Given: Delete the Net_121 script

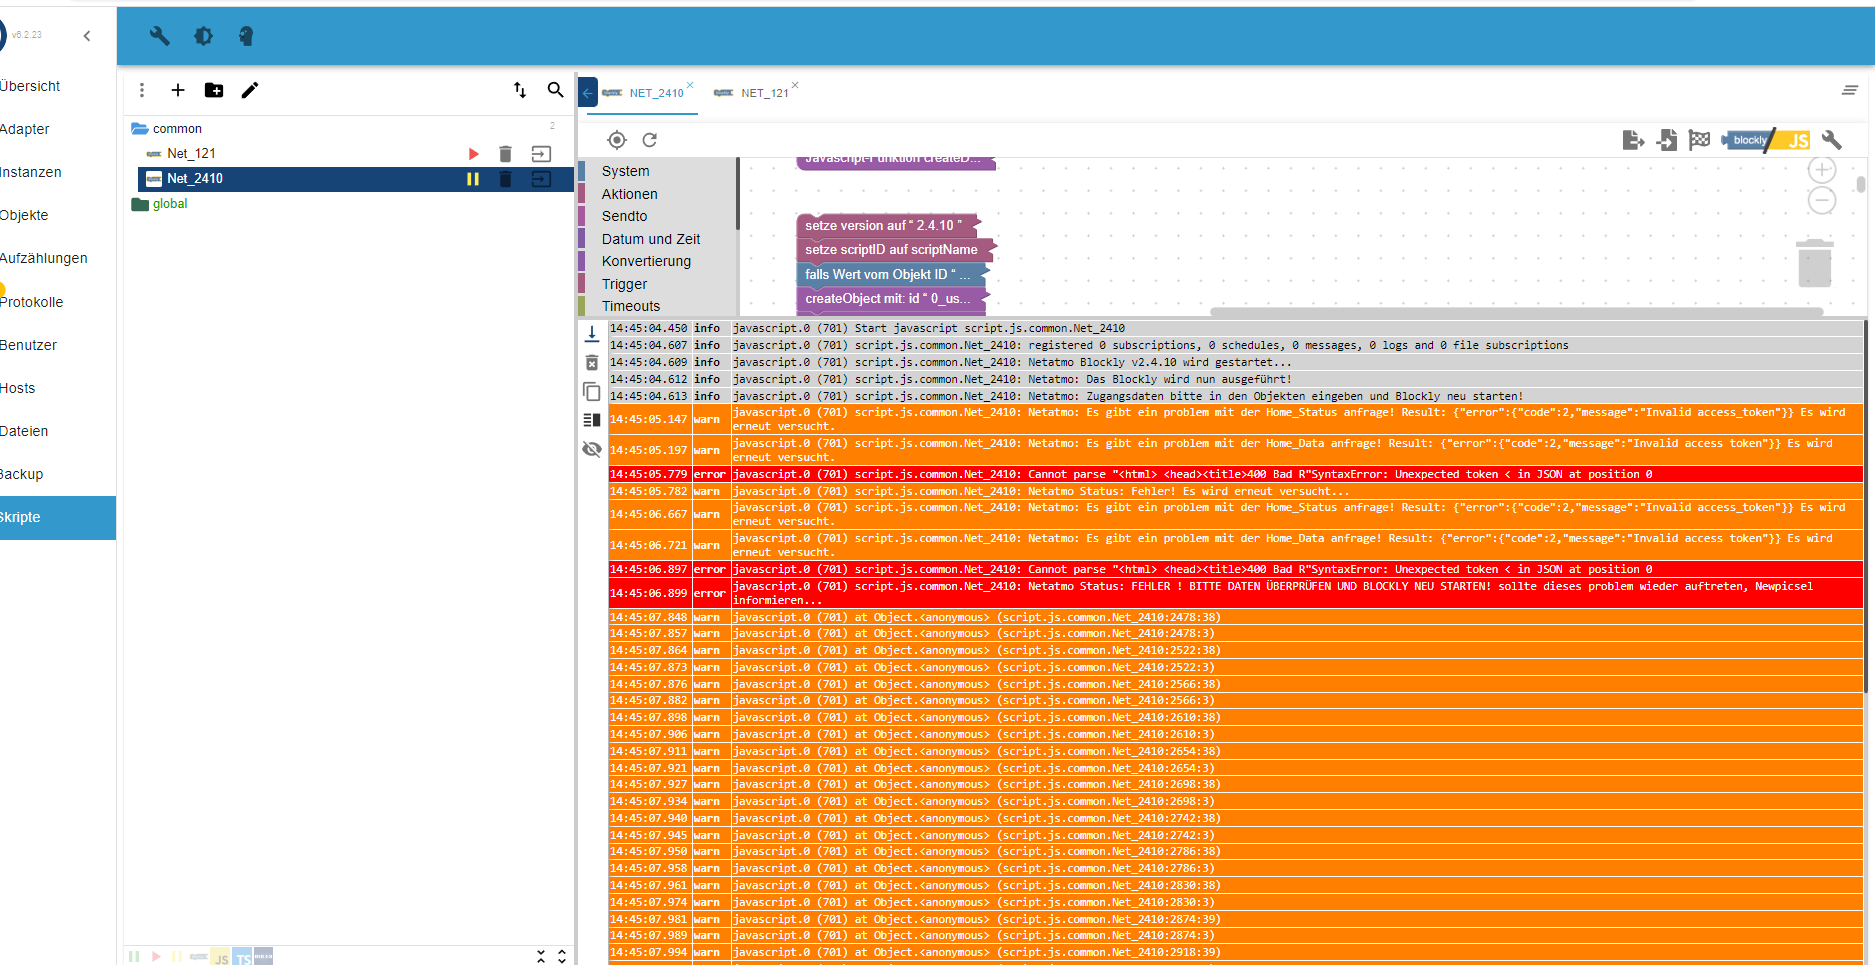Looking at the screenshot, I should tap(506, 154).
